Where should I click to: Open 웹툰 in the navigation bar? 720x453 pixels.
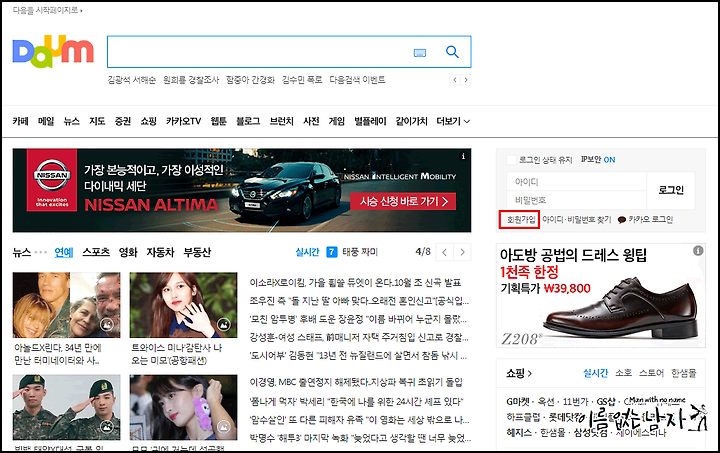(x=219, y=121)
